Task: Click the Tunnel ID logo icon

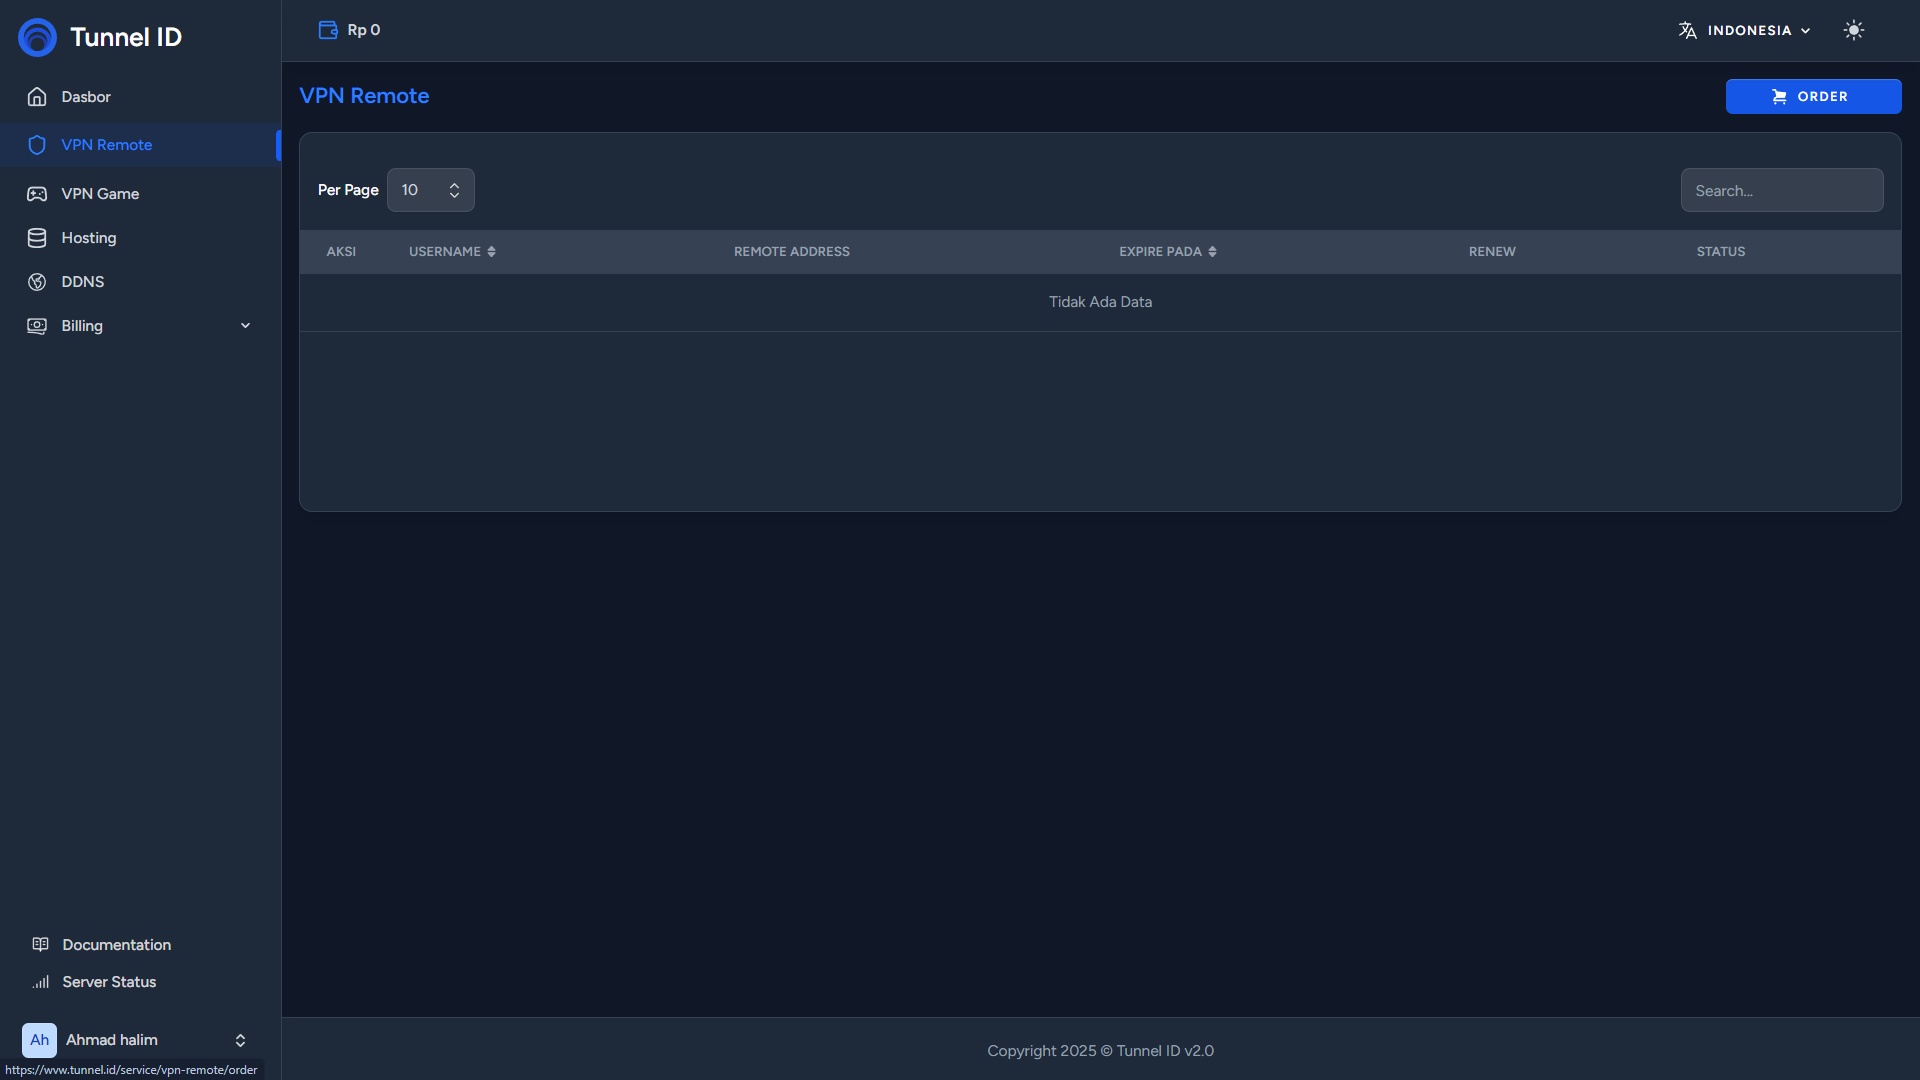Action: (x=37, y=37)
